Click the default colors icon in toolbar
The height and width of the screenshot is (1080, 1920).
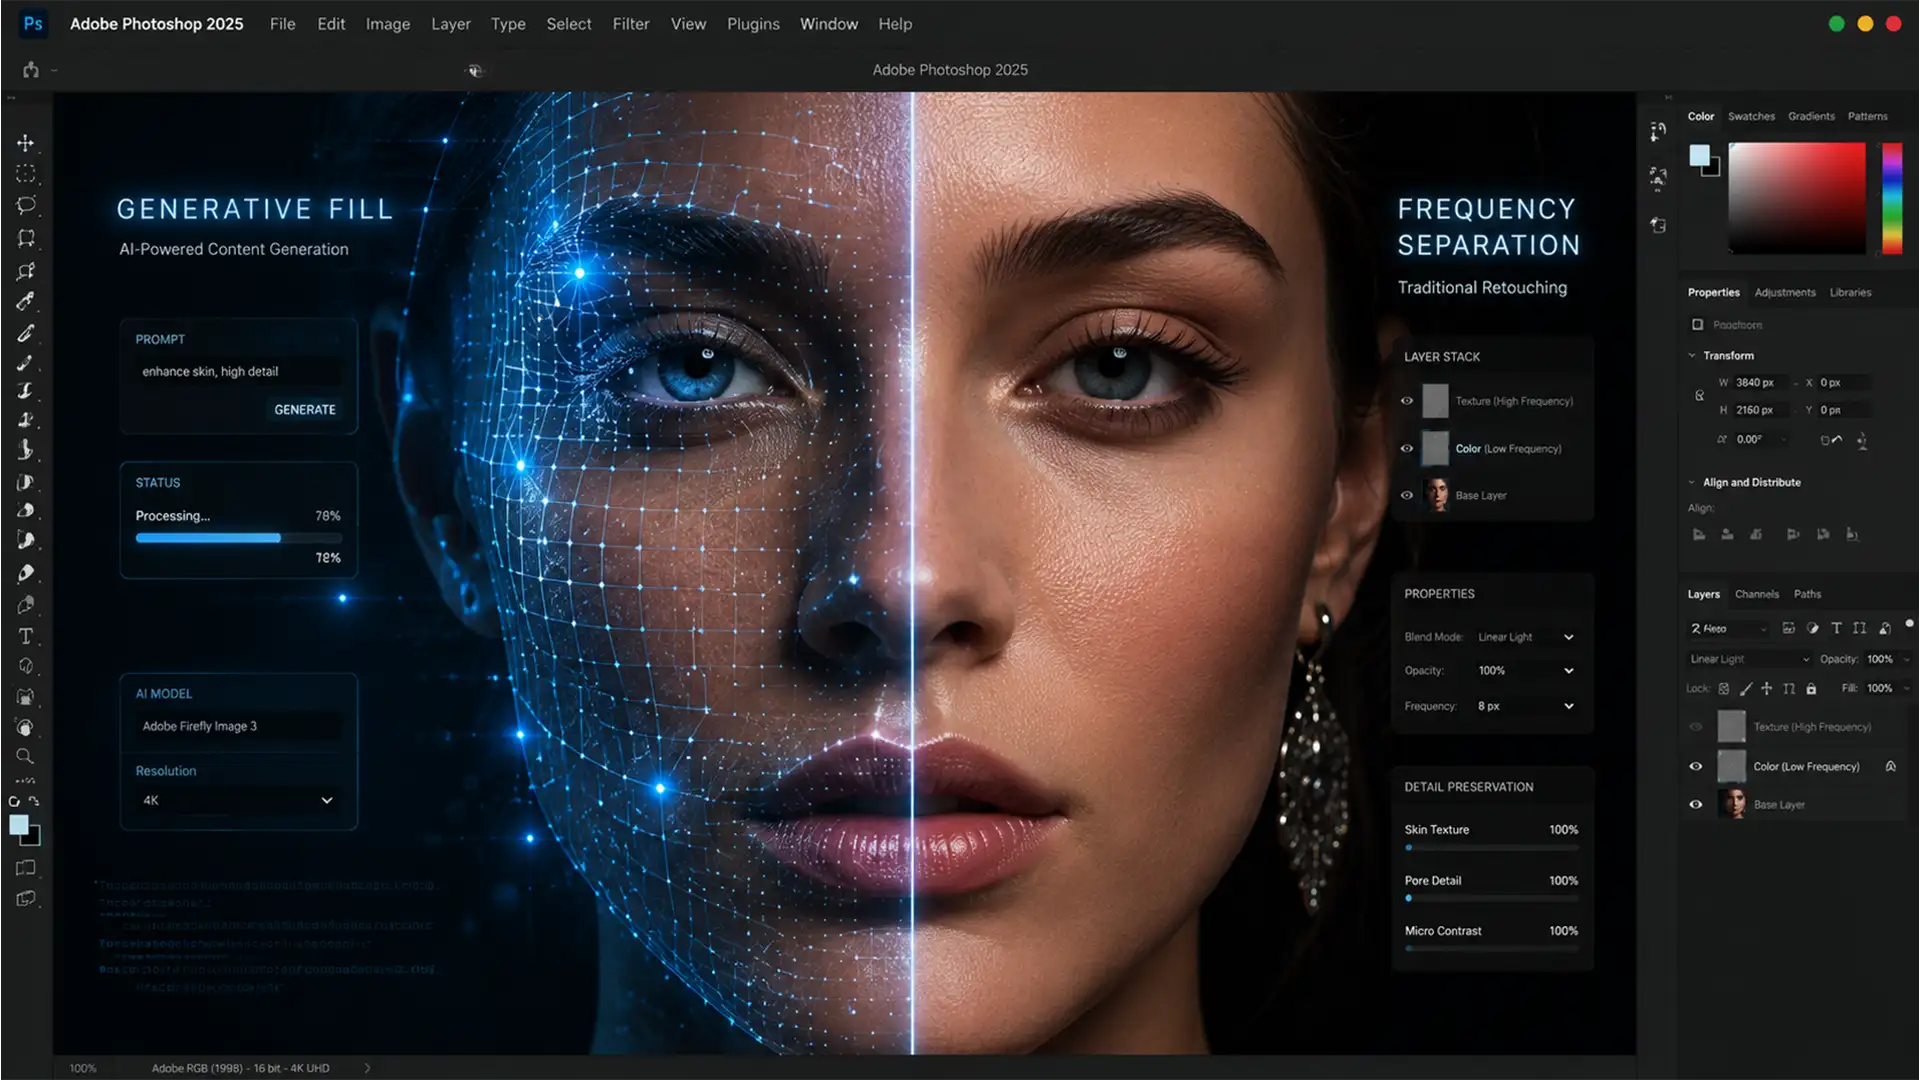[x=14, y=801]
